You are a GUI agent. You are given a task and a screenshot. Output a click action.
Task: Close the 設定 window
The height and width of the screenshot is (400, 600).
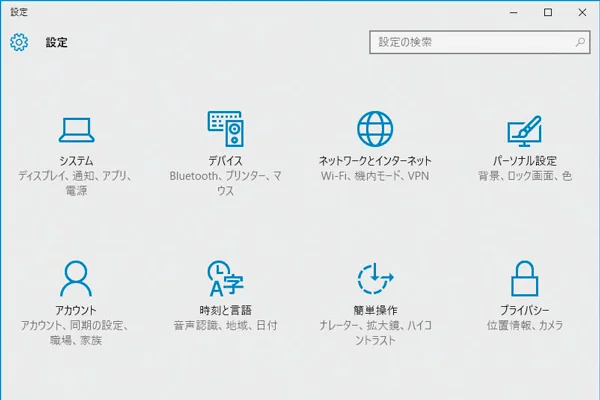(582, 13)
